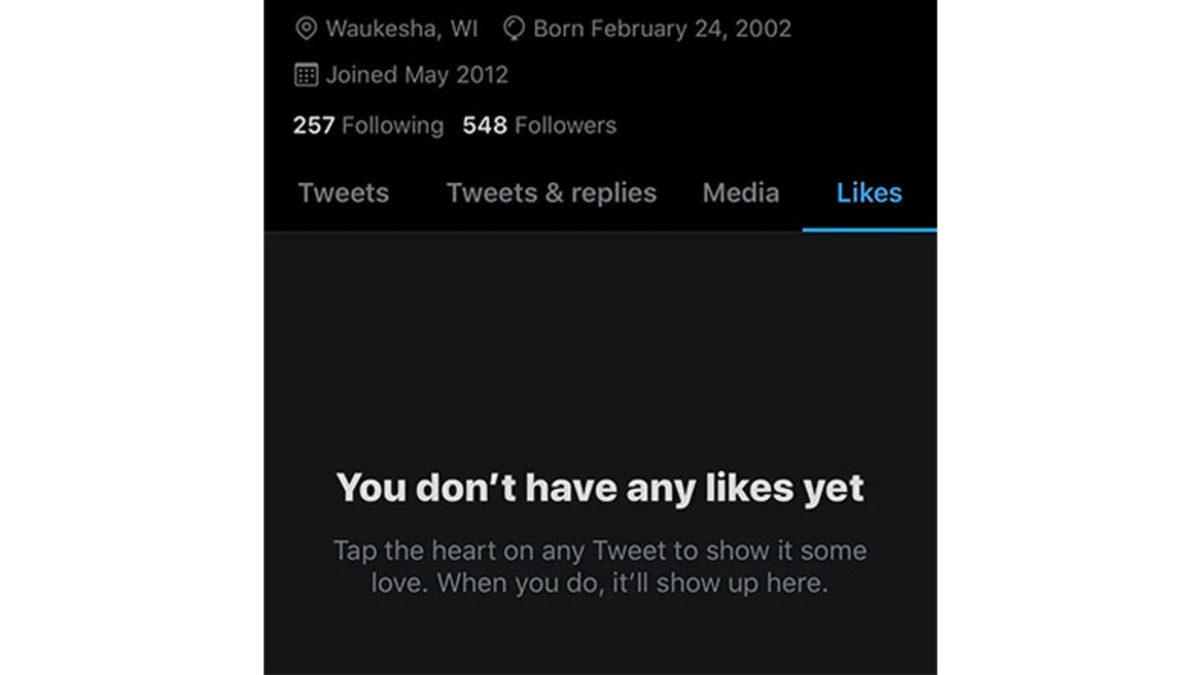Switch to the Tweets tab

point(343,193)
